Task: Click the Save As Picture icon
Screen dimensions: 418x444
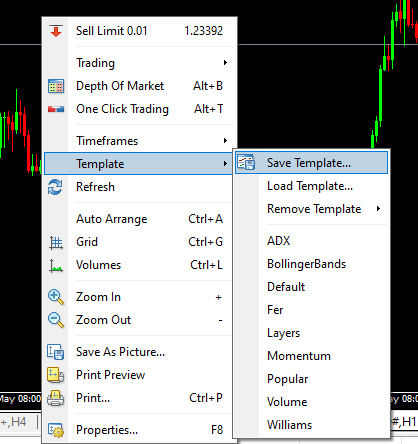Action: click(56, 352)
